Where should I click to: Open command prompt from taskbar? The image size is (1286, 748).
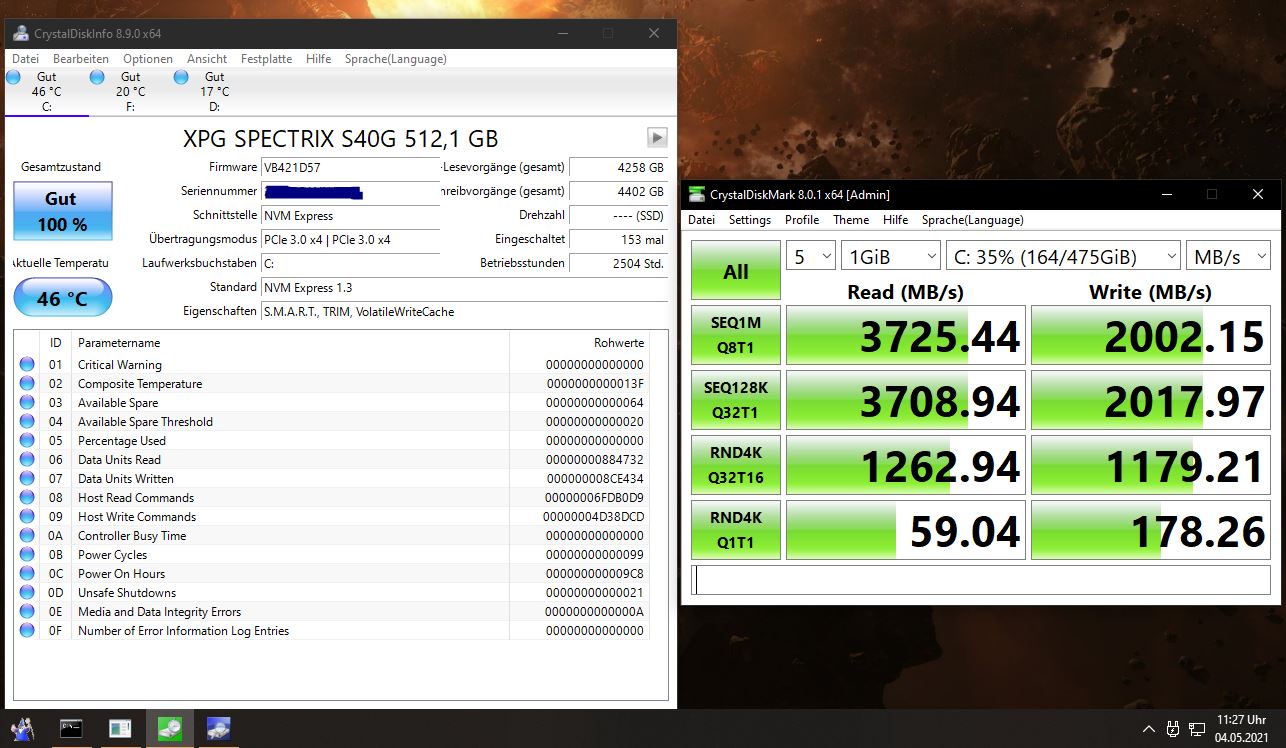coord(71,728)
